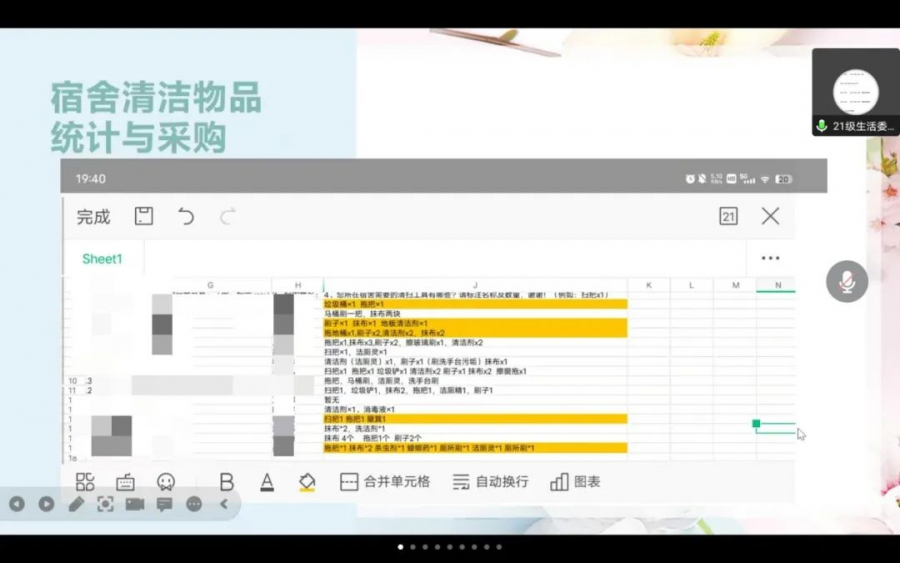Show the keyboard input icon
Viewport: 900px width, 563px height.
click(x=125, y=482)
